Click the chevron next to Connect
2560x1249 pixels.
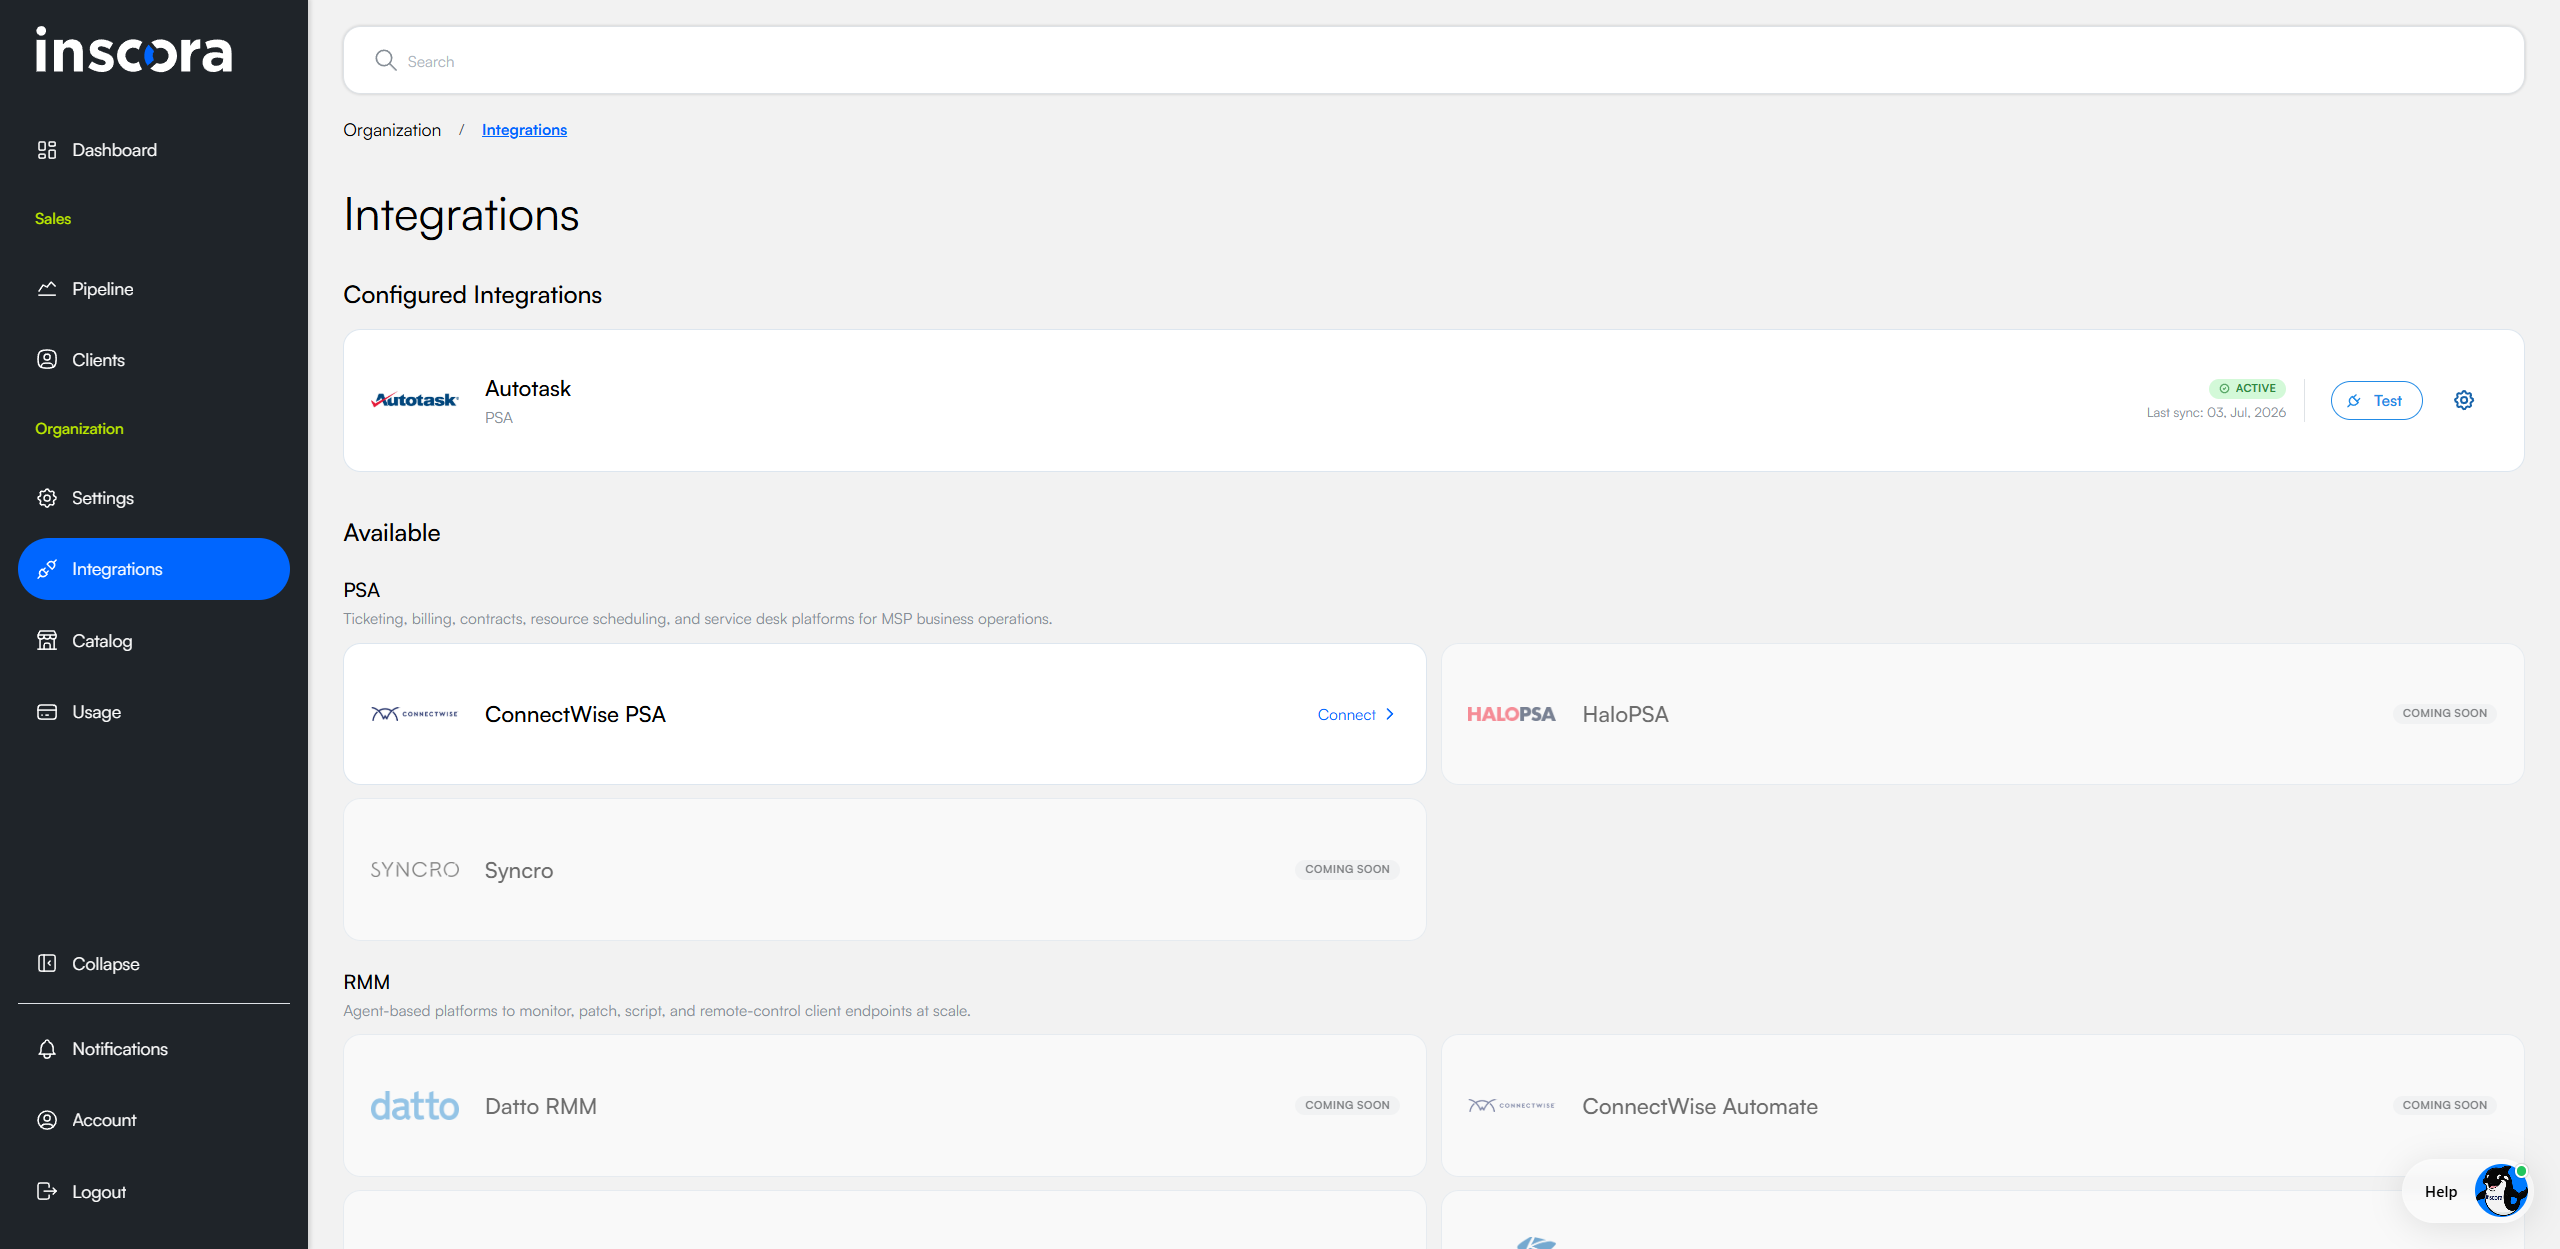[x=1390, y=714]
